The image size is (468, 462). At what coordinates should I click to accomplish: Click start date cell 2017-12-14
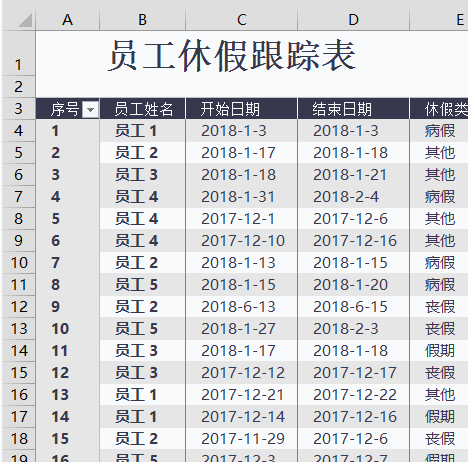[x=242, y=417]
